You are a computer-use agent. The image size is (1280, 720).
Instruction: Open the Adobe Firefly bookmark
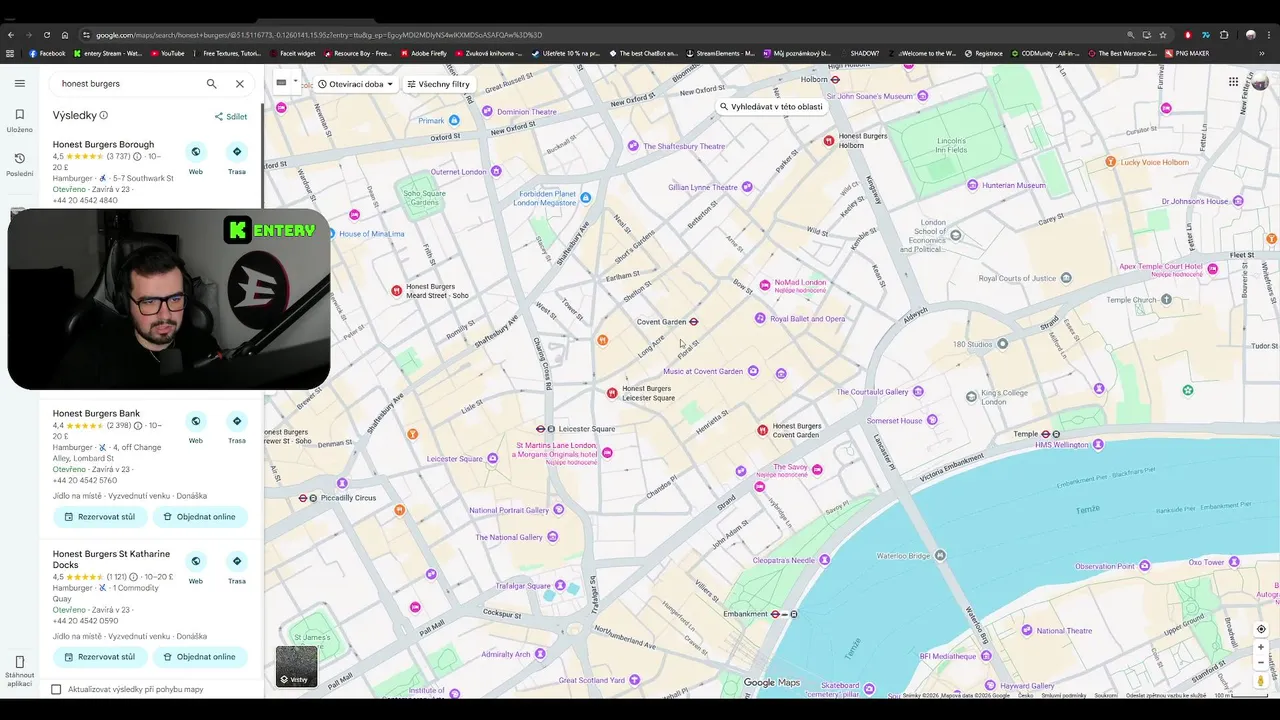[x=424, y=54]
